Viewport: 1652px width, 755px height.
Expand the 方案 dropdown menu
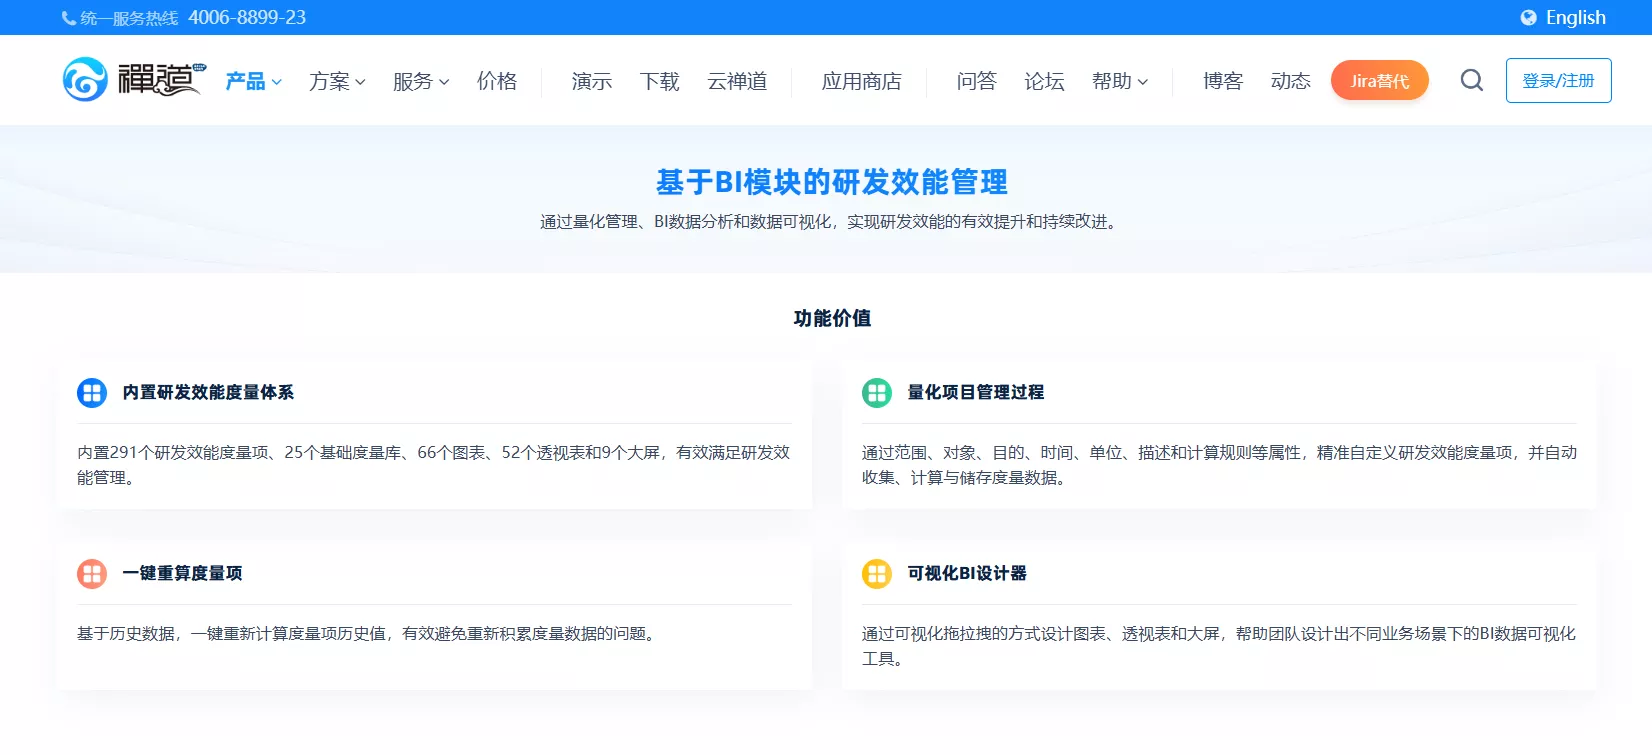[337, 81]
